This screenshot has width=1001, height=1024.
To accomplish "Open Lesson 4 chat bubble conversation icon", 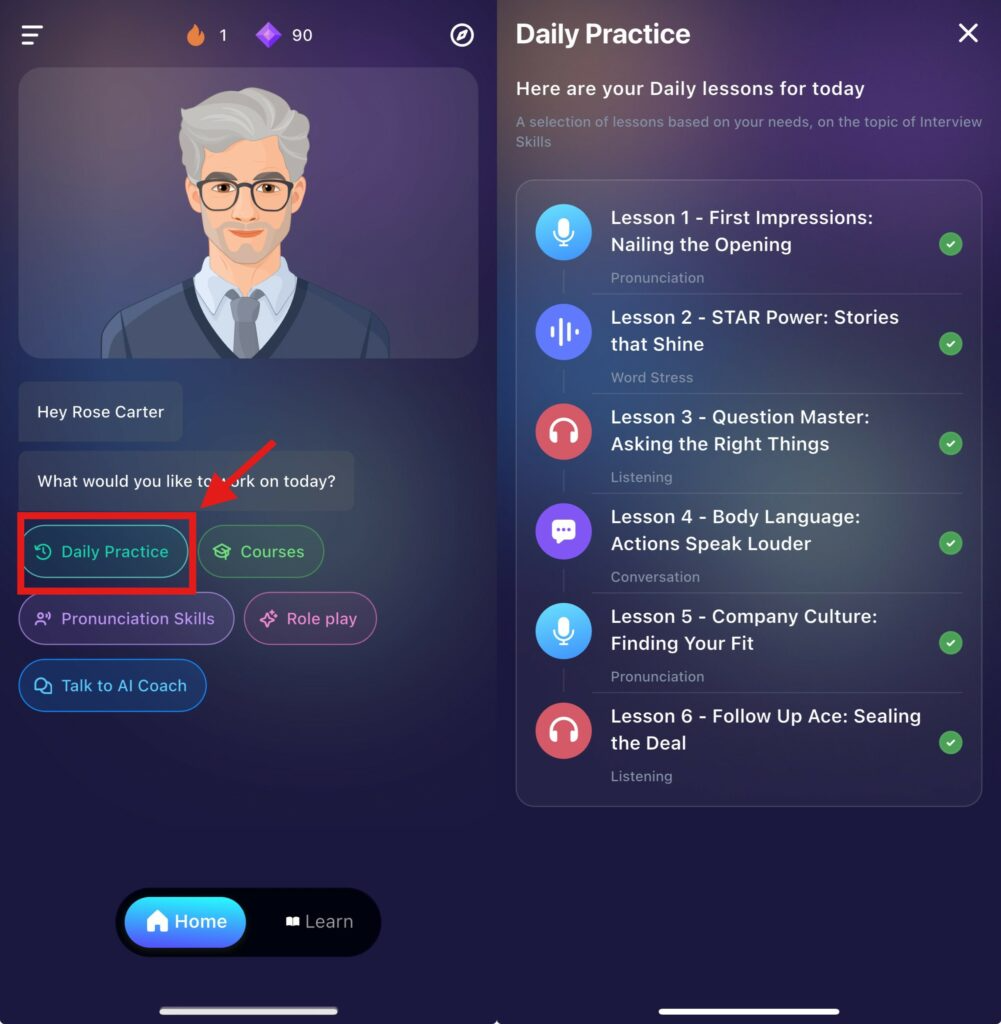I will tap(564, 531).
